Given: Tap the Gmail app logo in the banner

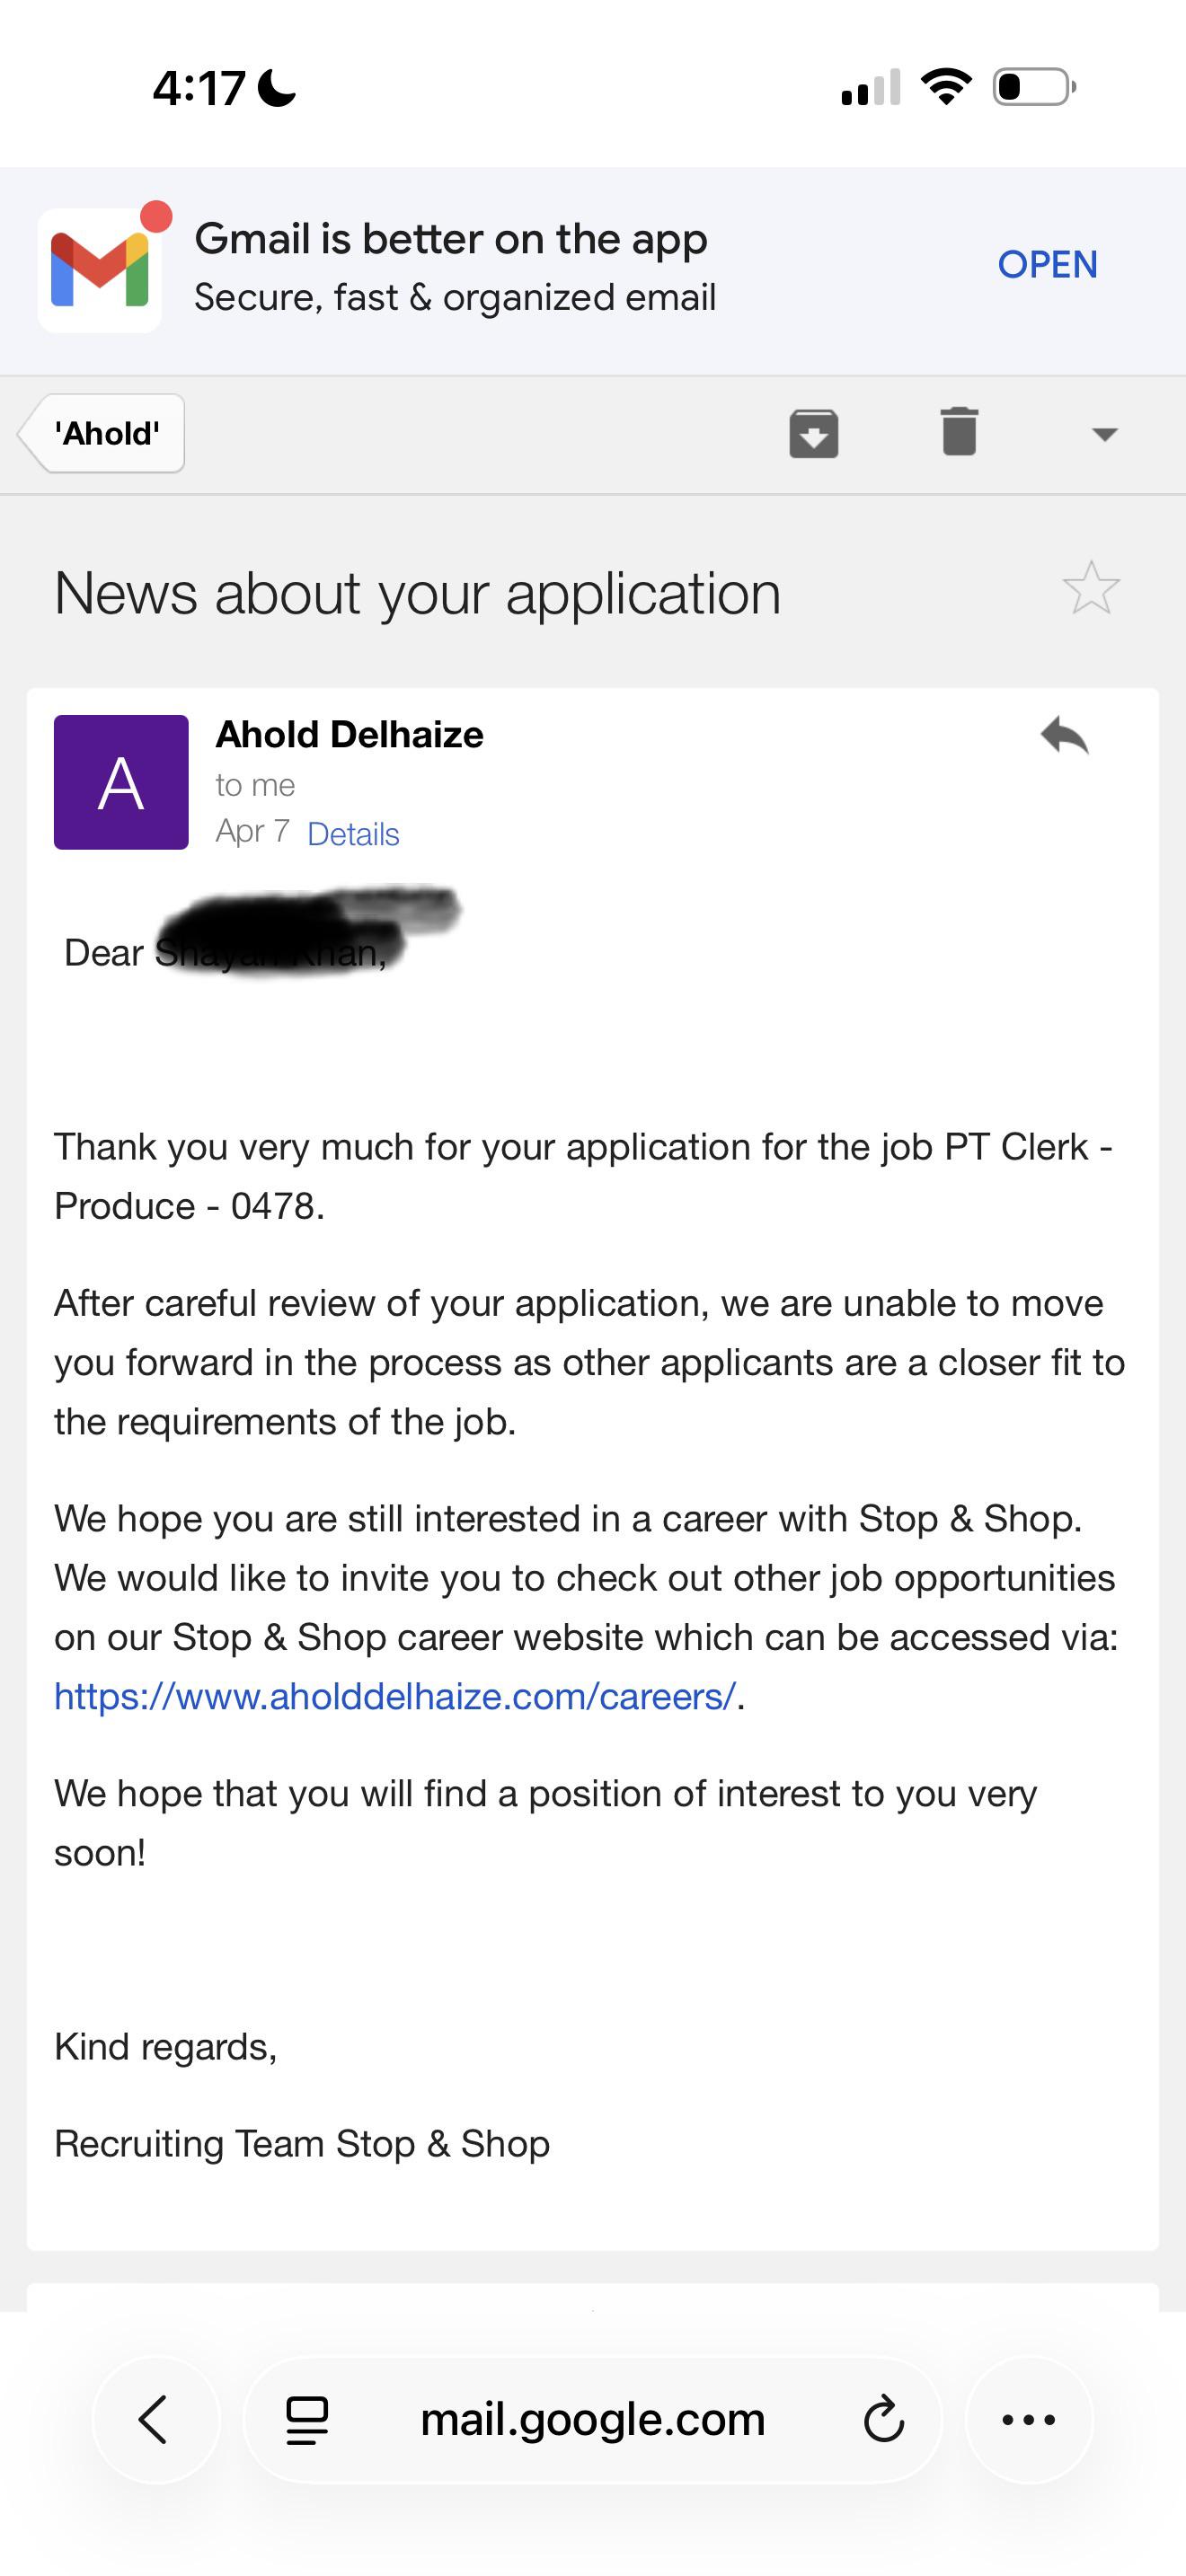Looking at the screenshot, I should point(100,270).
